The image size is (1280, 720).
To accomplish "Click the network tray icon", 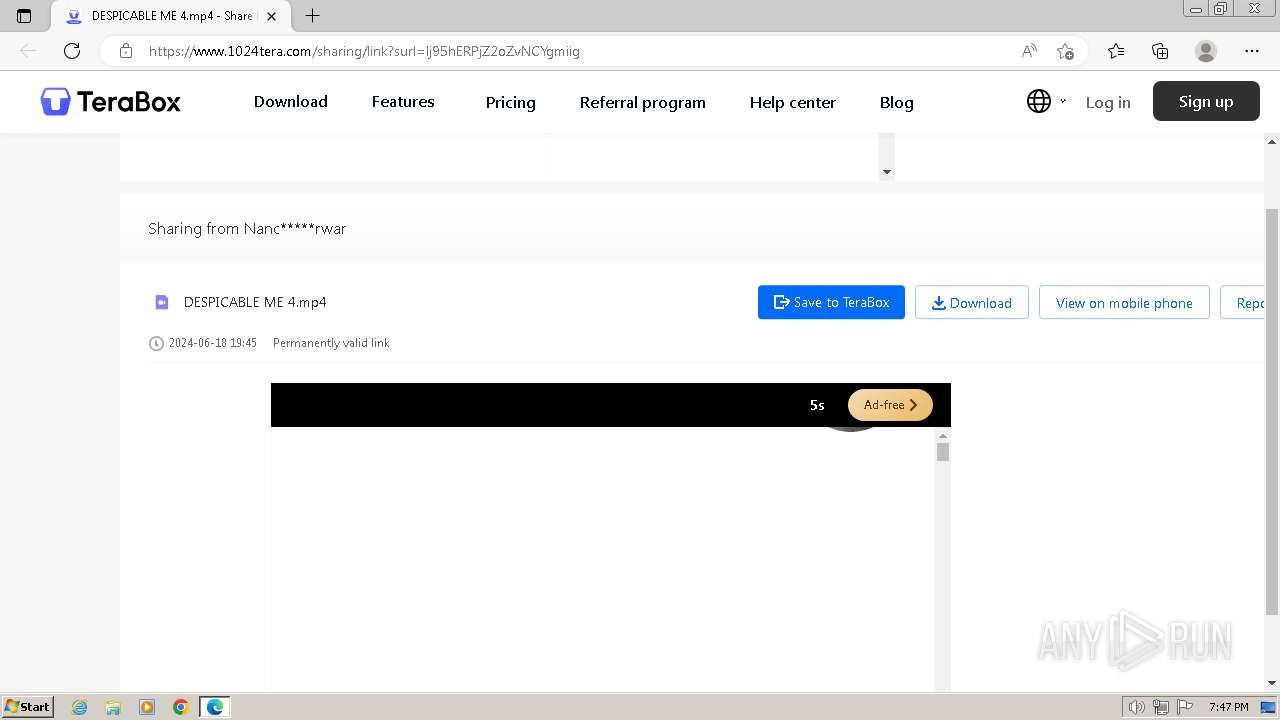I will click(x=1161, y=707).
